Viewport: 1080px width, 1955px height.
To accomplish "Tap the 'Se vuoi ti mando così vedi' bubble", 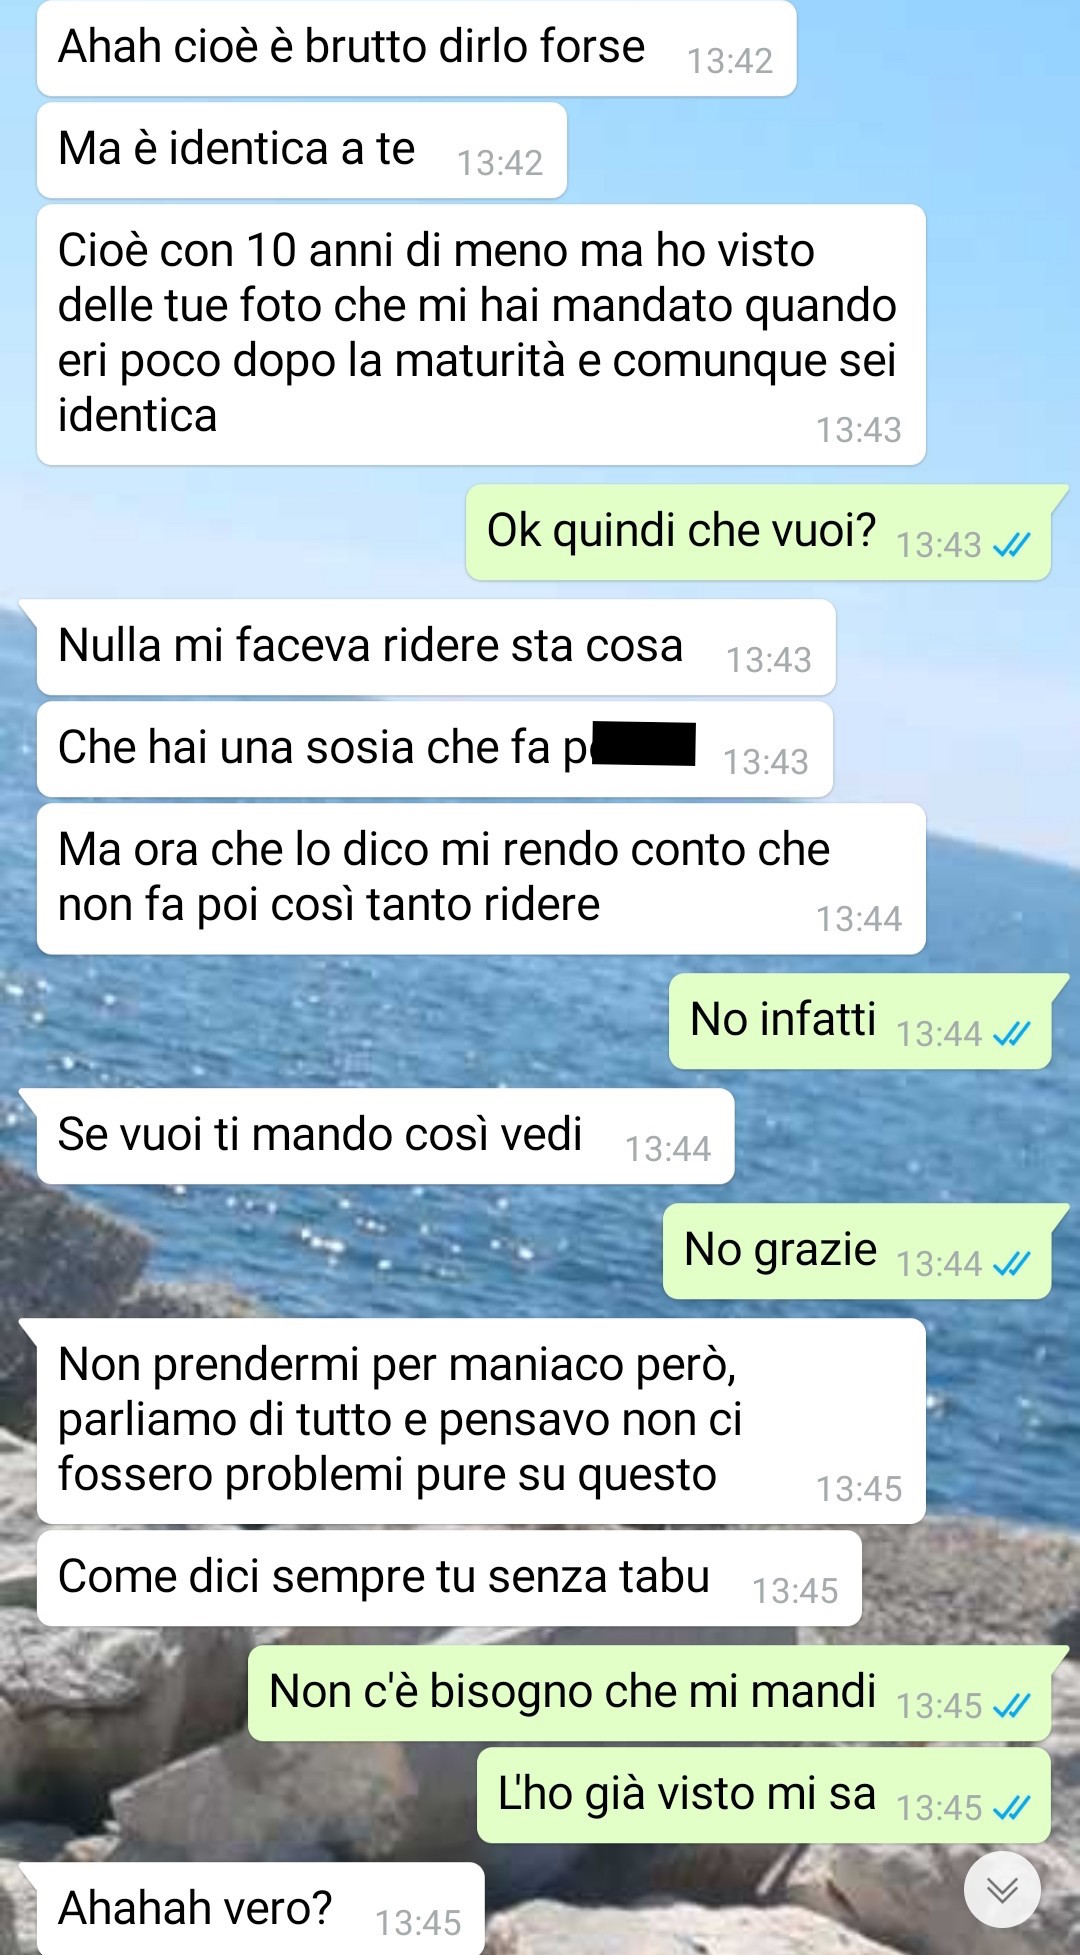I will pyautogui.click(x=385, y=1136).
